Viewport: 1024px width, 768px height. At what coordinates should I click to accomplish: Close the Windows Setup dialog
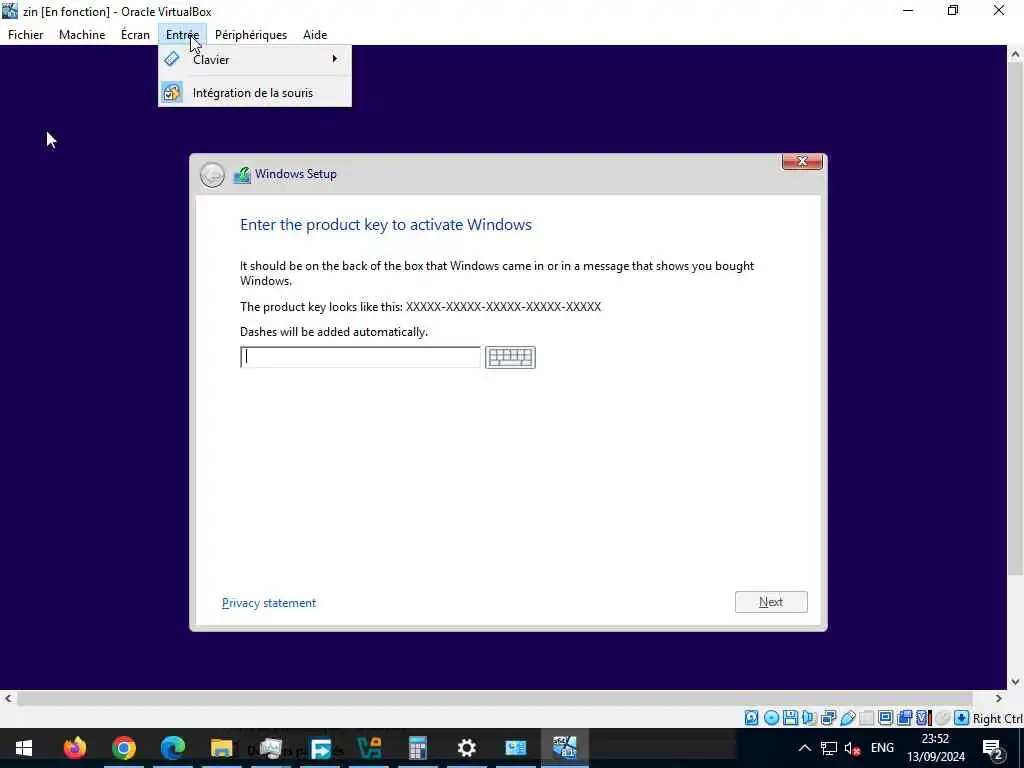[802, 161]
